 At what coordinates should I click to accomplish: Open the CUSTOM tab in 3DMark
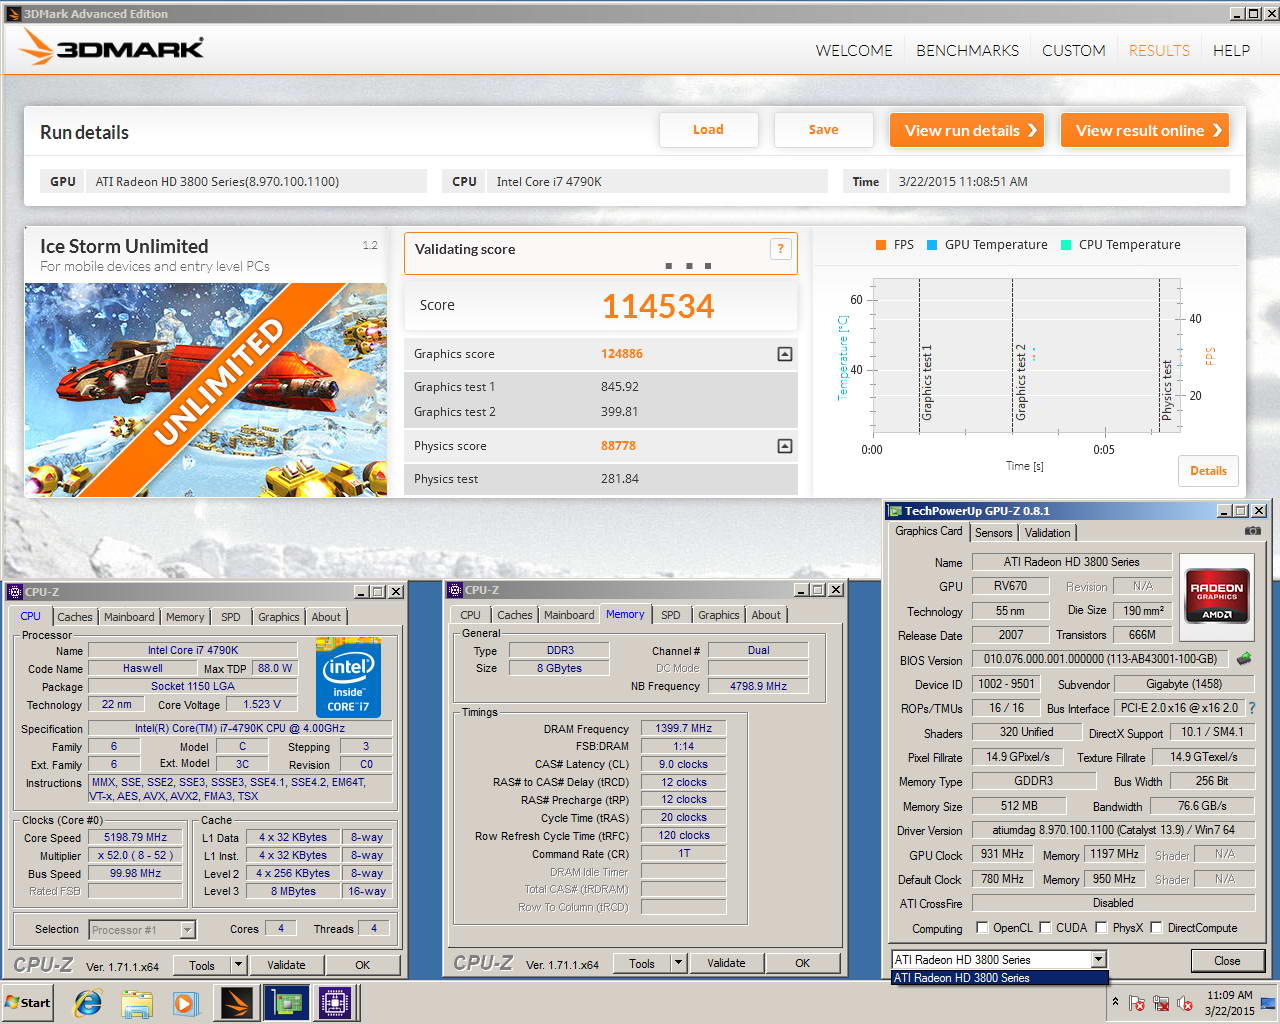(x=1073, y=50)
